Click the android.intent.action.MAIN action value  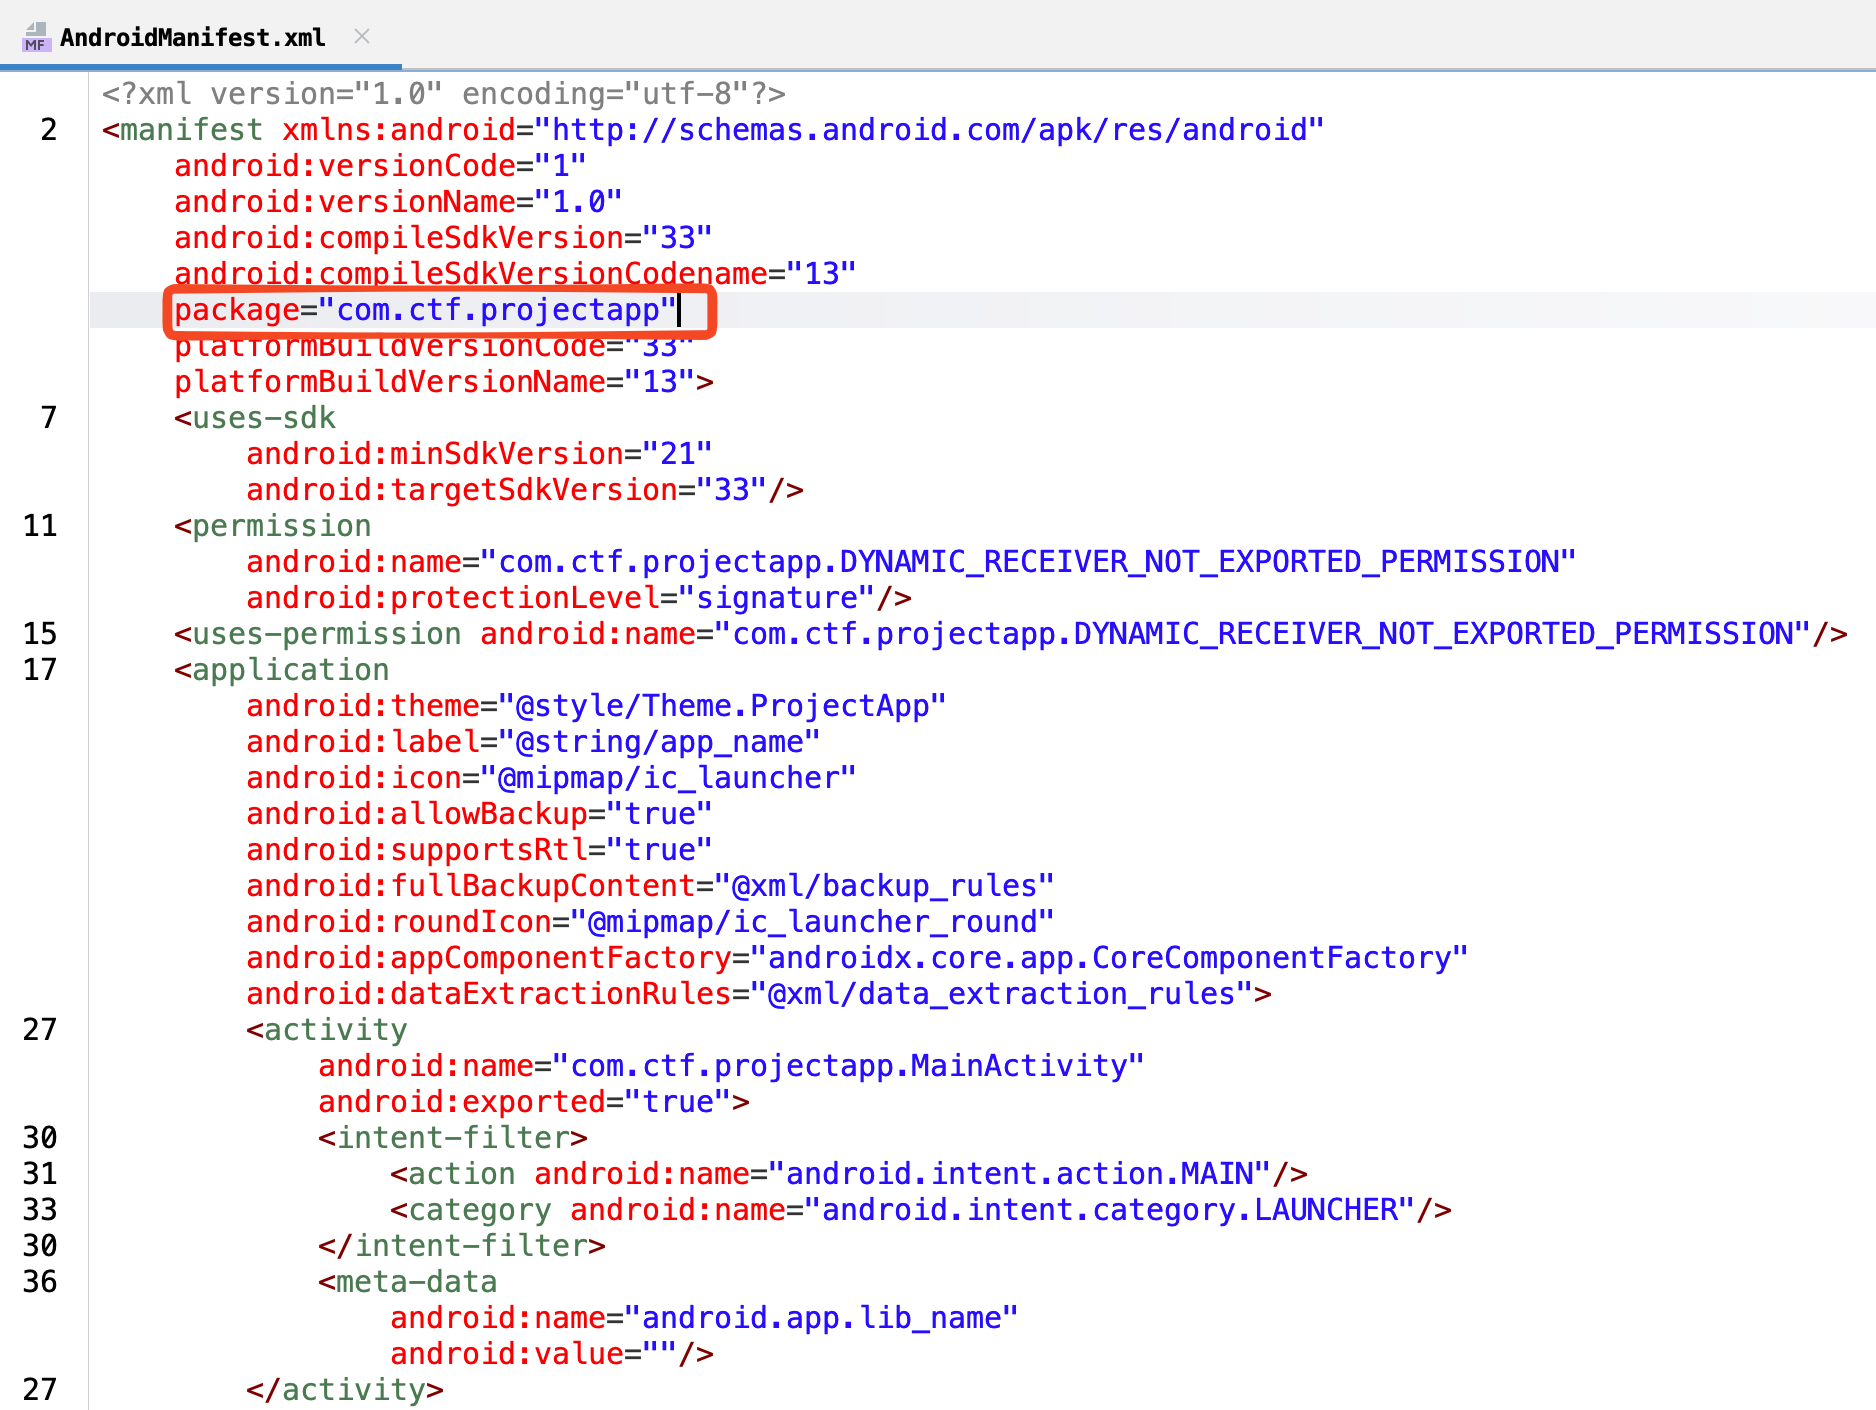(x=1027, y=1174)
